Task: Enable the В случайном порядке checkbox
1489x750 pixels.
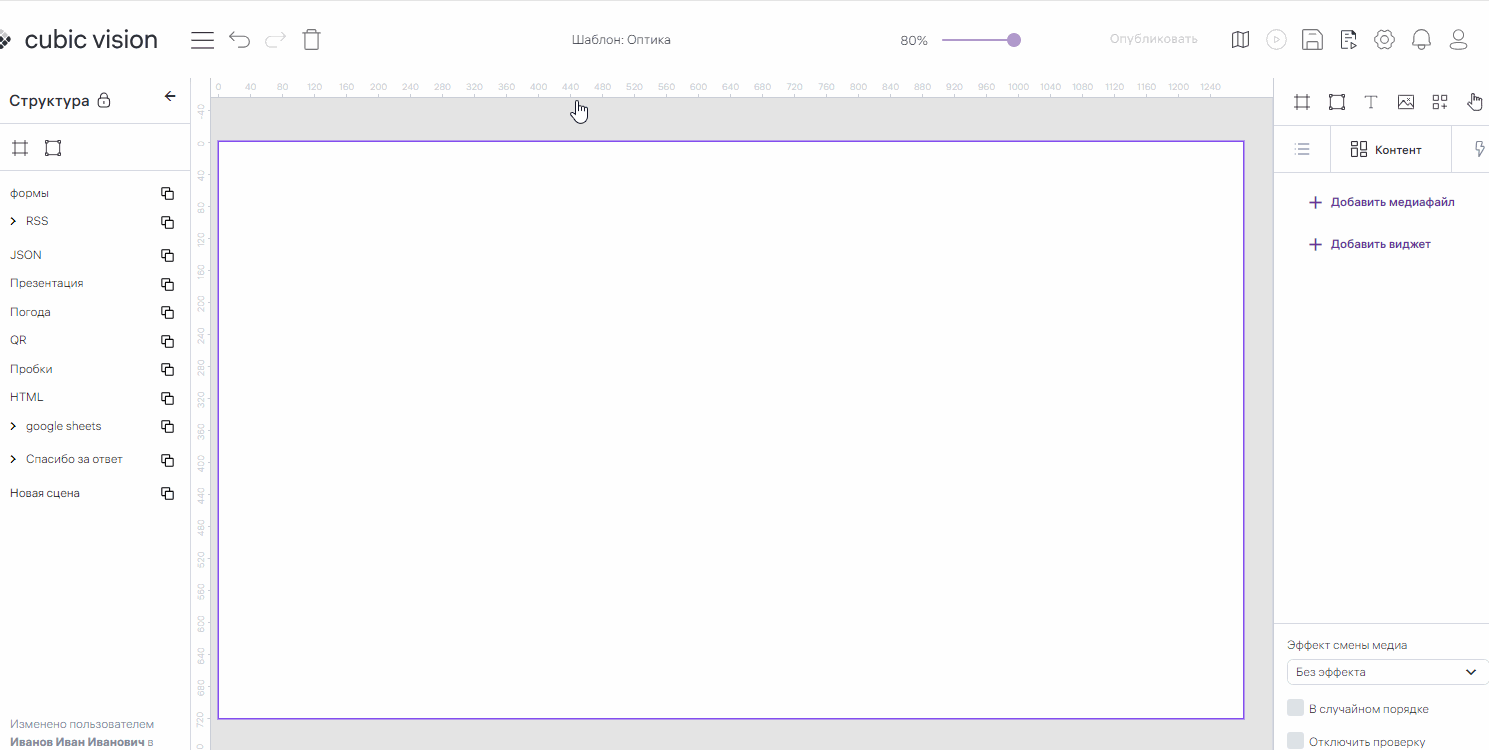Action: pyautogui.click(x=1295, y=708)
